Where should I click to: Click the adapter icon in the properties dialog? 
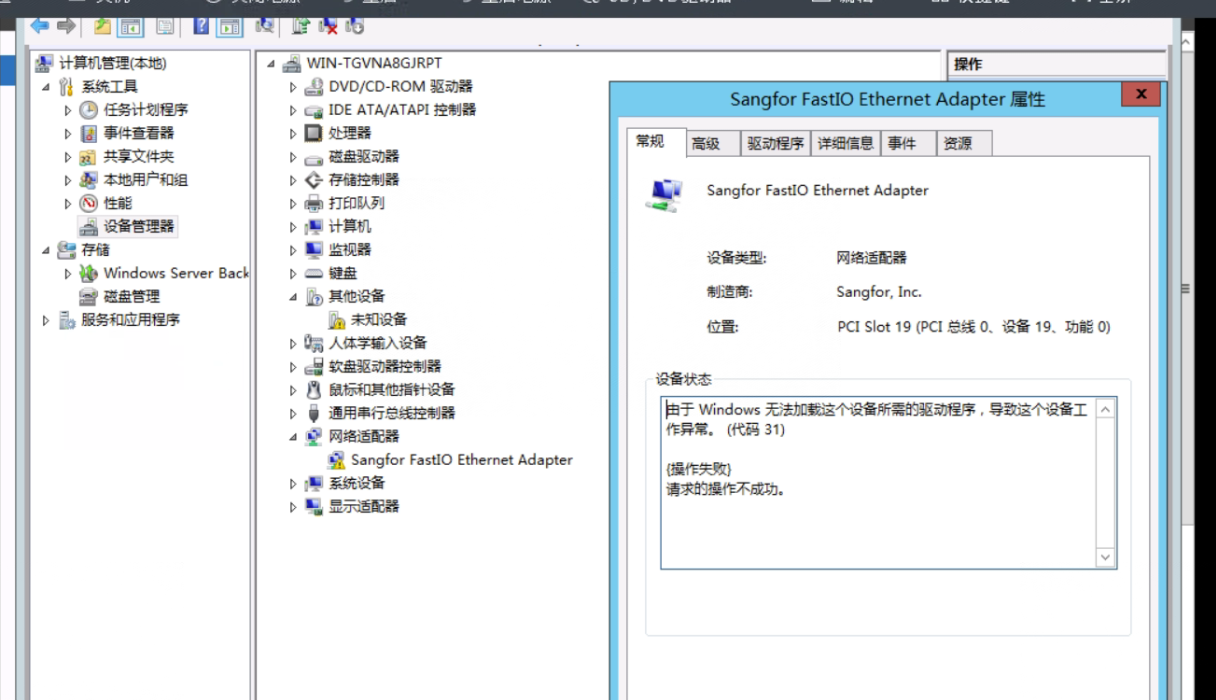664,195
